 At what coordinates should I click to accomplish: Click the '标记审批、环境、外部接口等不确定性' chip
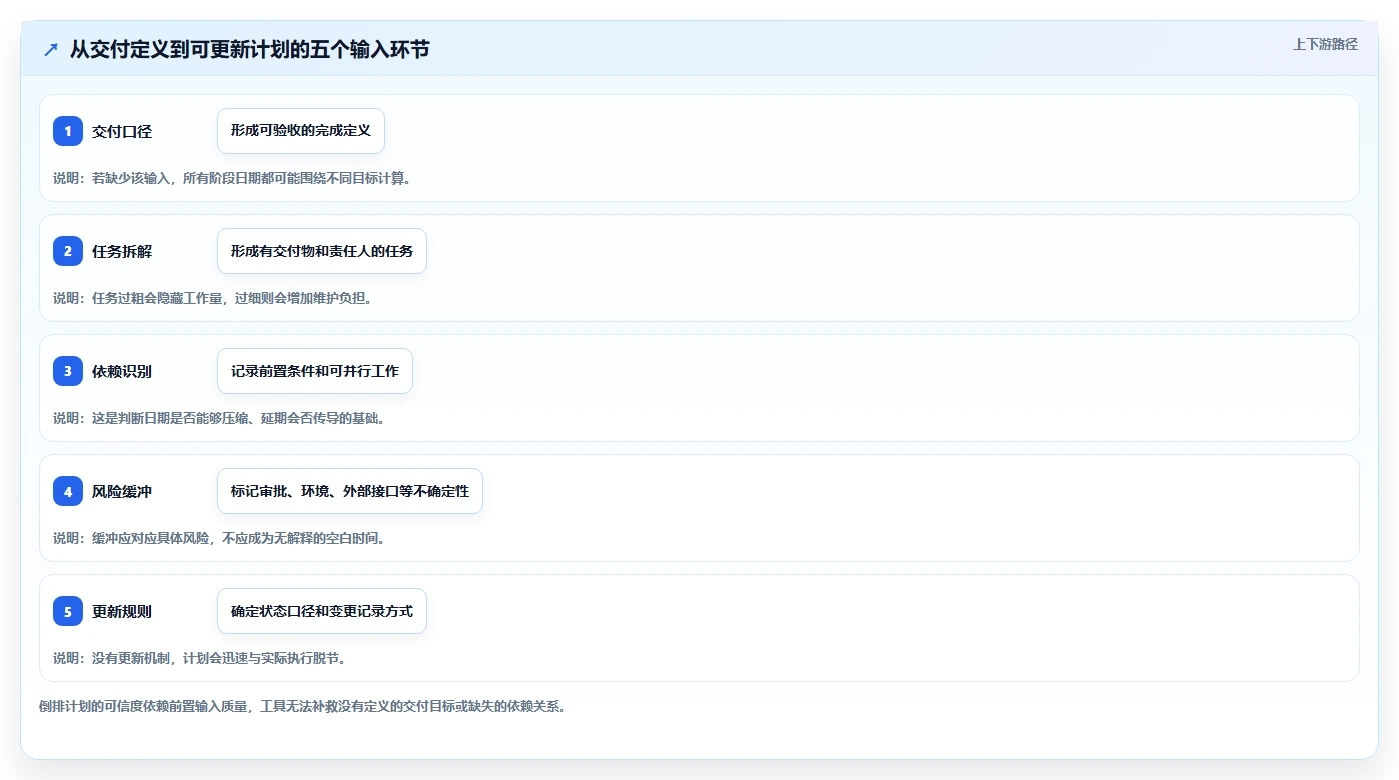(350, 491)
